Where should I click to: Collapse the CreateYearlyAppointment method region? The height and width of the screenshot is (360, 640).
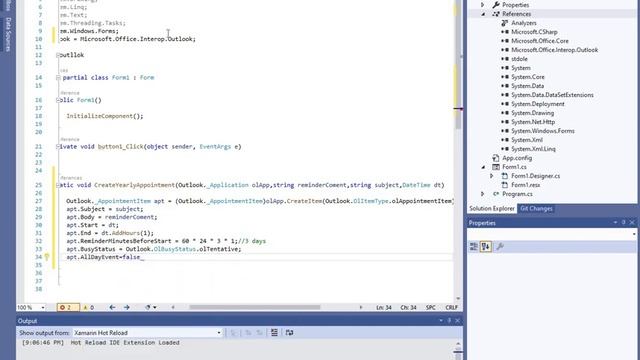(x=58, y=185)
